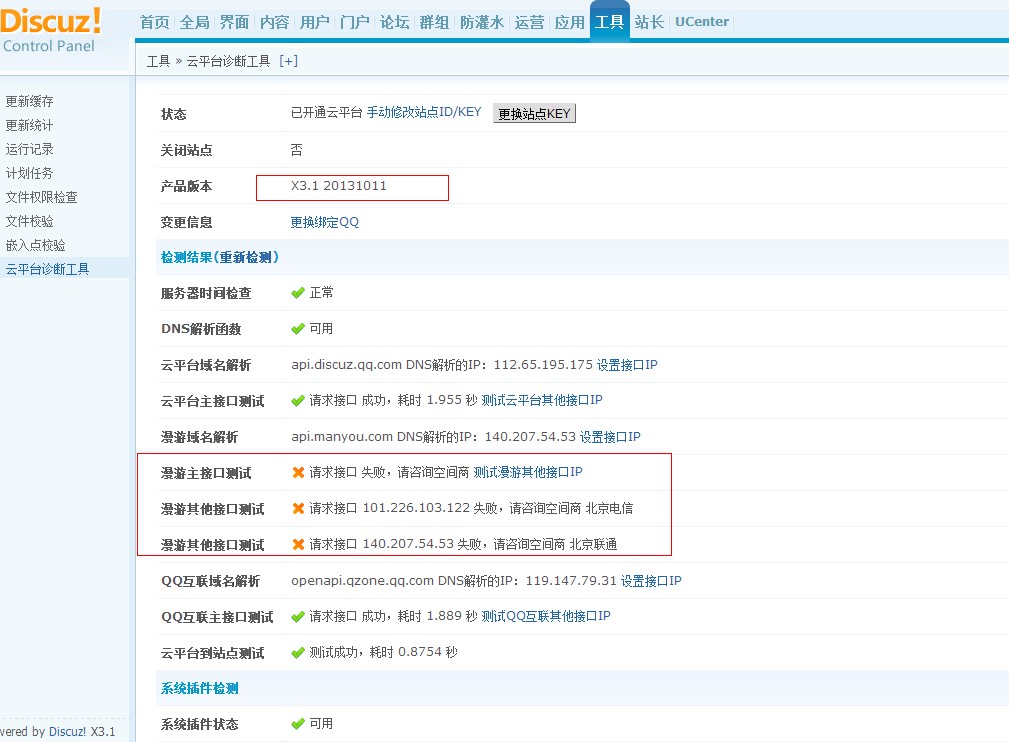The height and width of the screenshot is (742, 1009).
Task: Switch to the 论坛 navigation tab
Action: click(394, 22)
